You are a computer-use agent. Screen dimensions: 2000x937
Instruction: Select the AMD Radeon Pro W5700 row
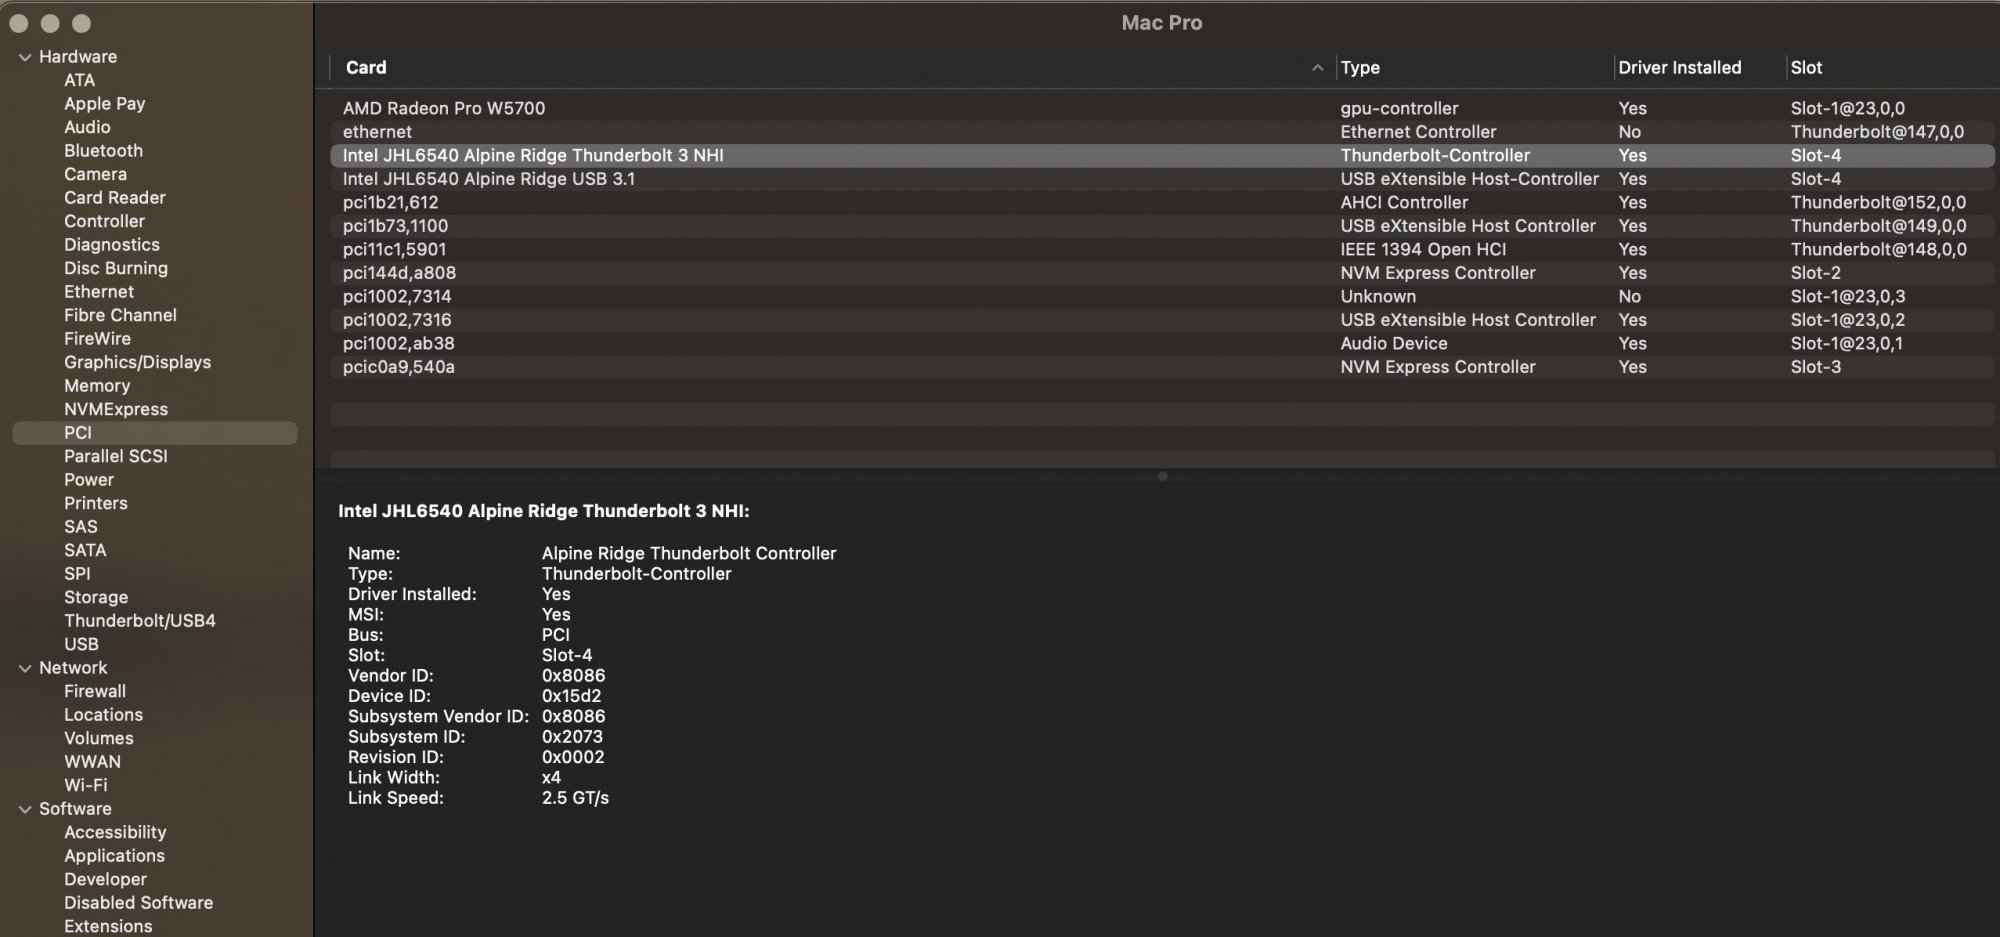pos(1162,108)
